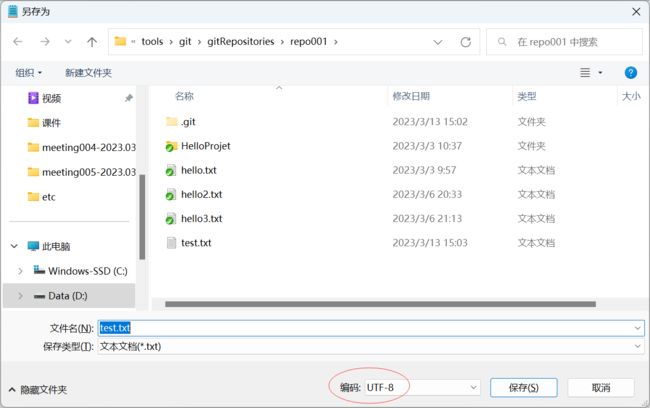This screenshot has height=408, width=650.
Task: Open the 保存类型 combo box
Action: (371, 347)
